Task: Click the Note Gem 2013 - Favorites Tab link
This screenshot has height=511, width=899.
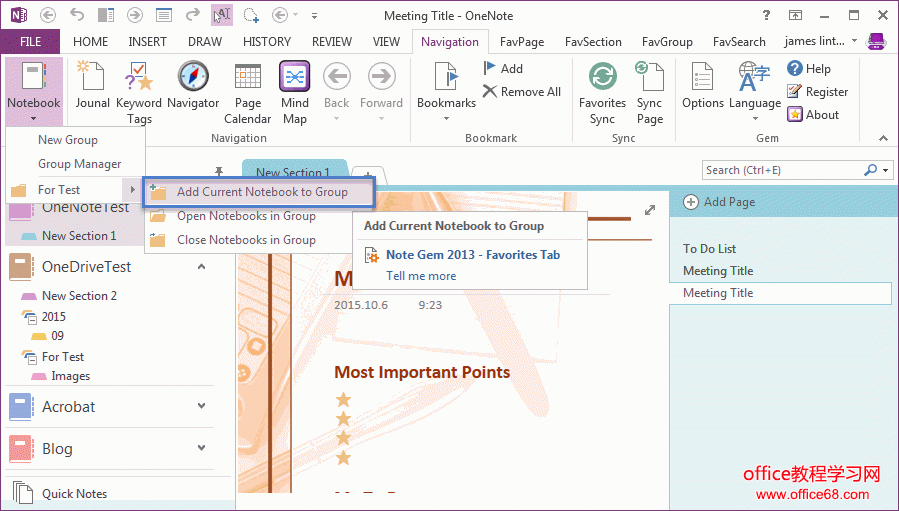Action: [473, 255]
